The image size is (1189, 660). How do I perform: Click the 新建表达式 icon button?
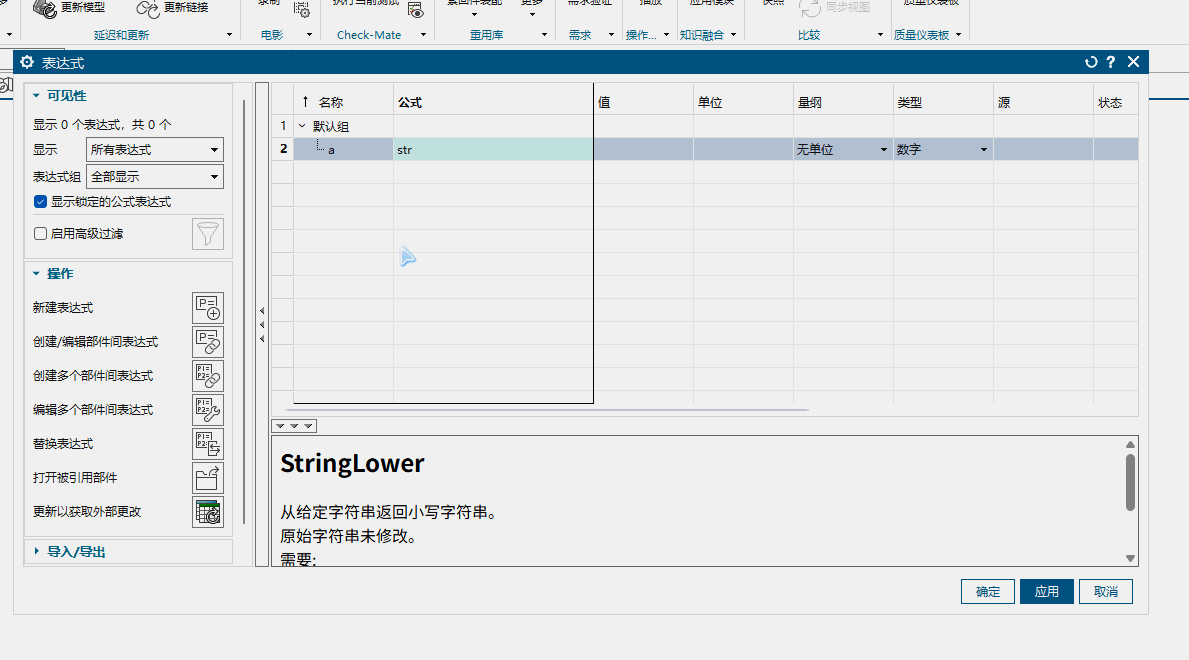click(x=208, y=308)
